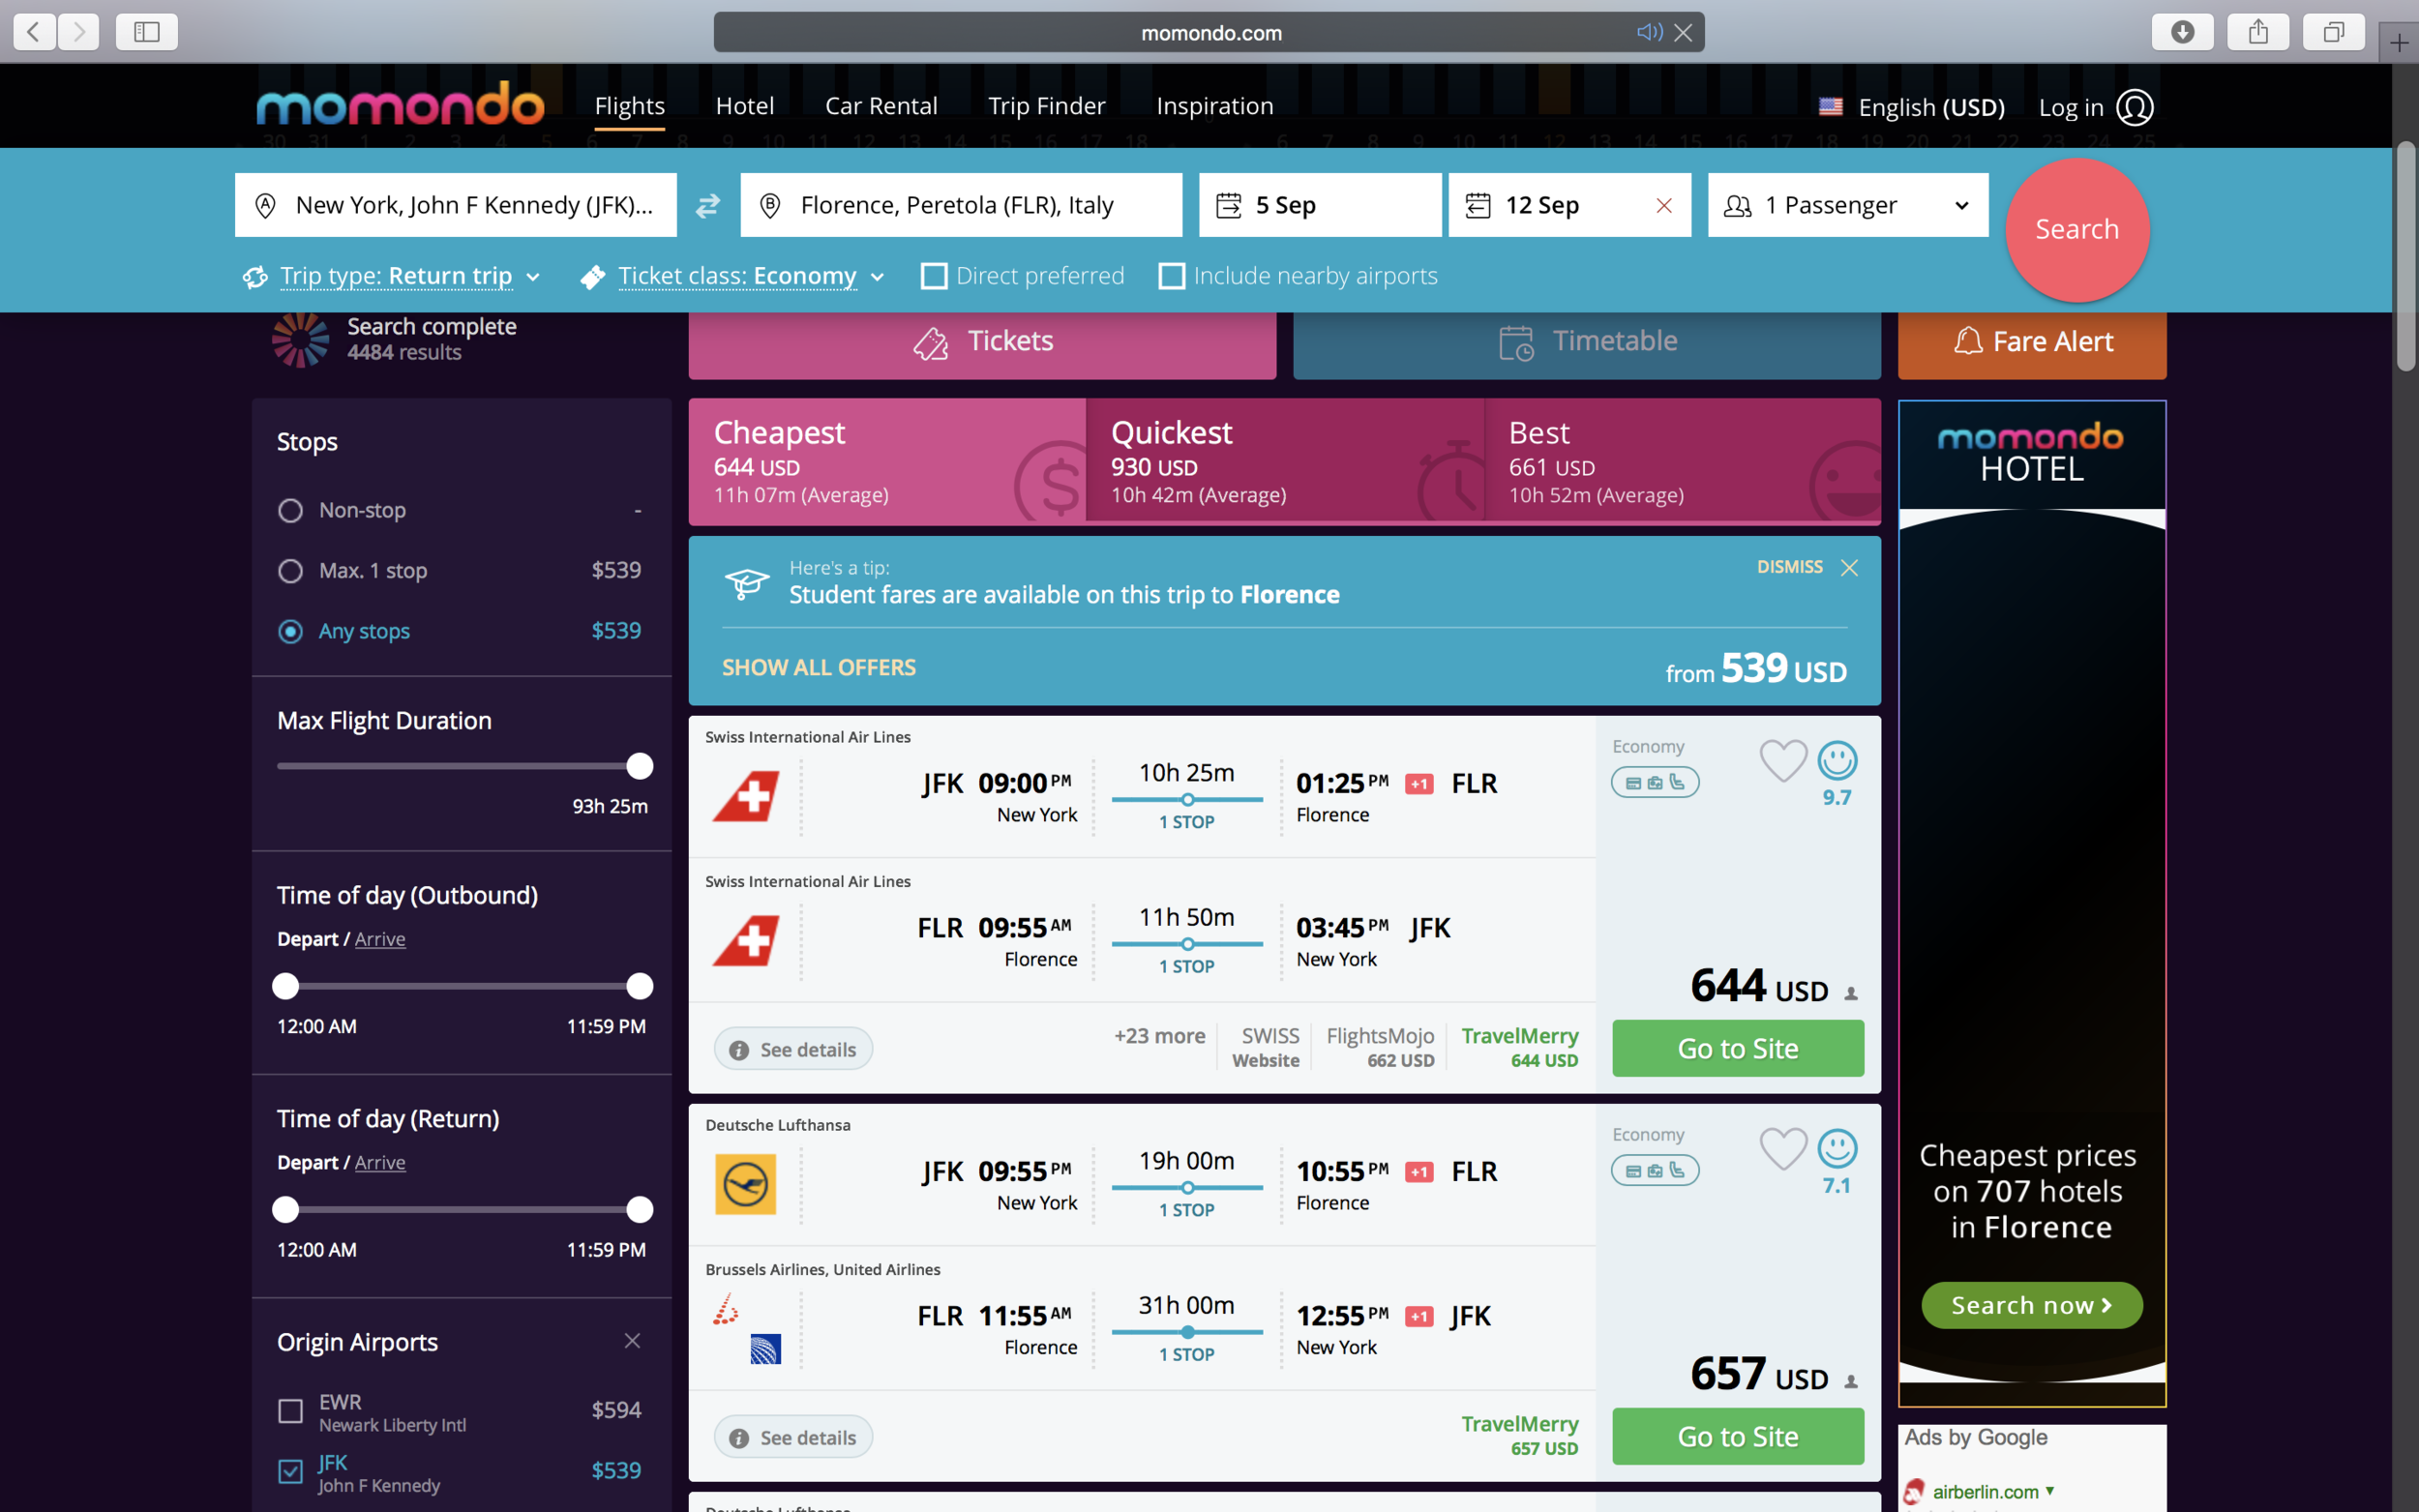The height and width of the screenshot is (1512, 2419).
Task: Expand See details on 657 USD offer
Action: [x=793, y=1438]
